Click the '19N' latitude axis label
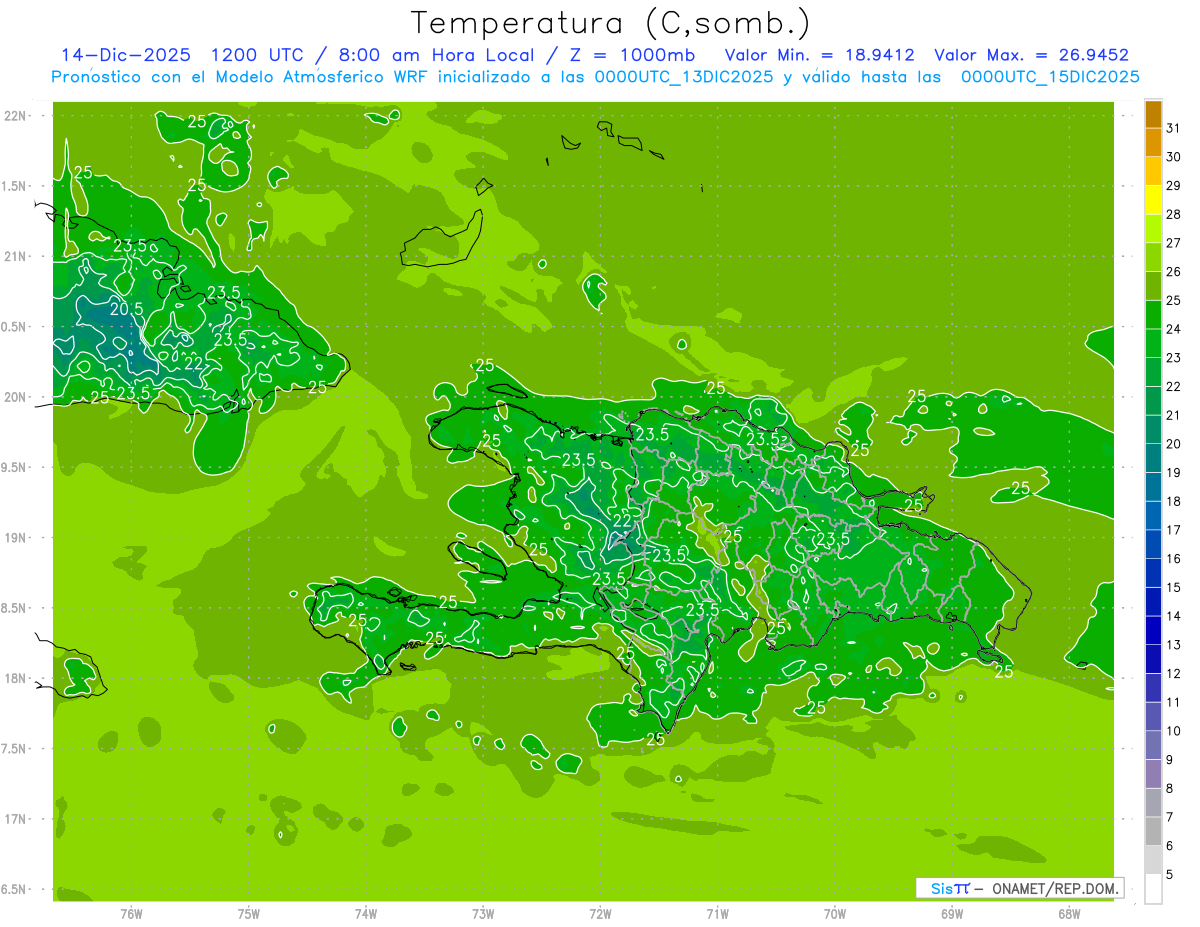1200x927 pixels. (14, 538)
